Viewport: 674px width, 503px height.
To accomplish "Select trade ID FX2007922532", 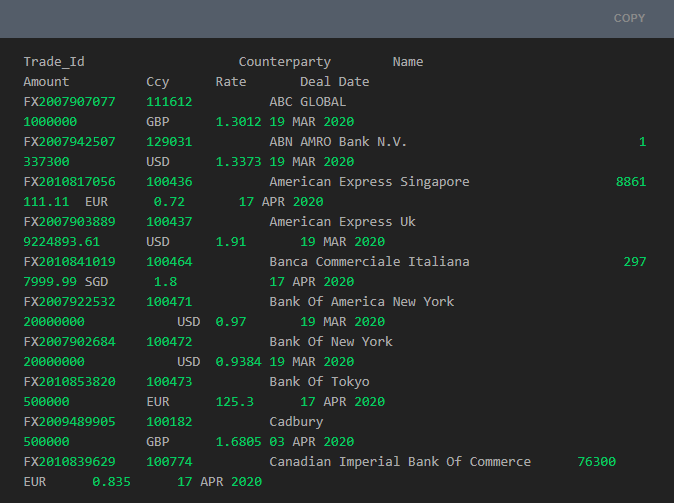I will [x=69, y=302].
